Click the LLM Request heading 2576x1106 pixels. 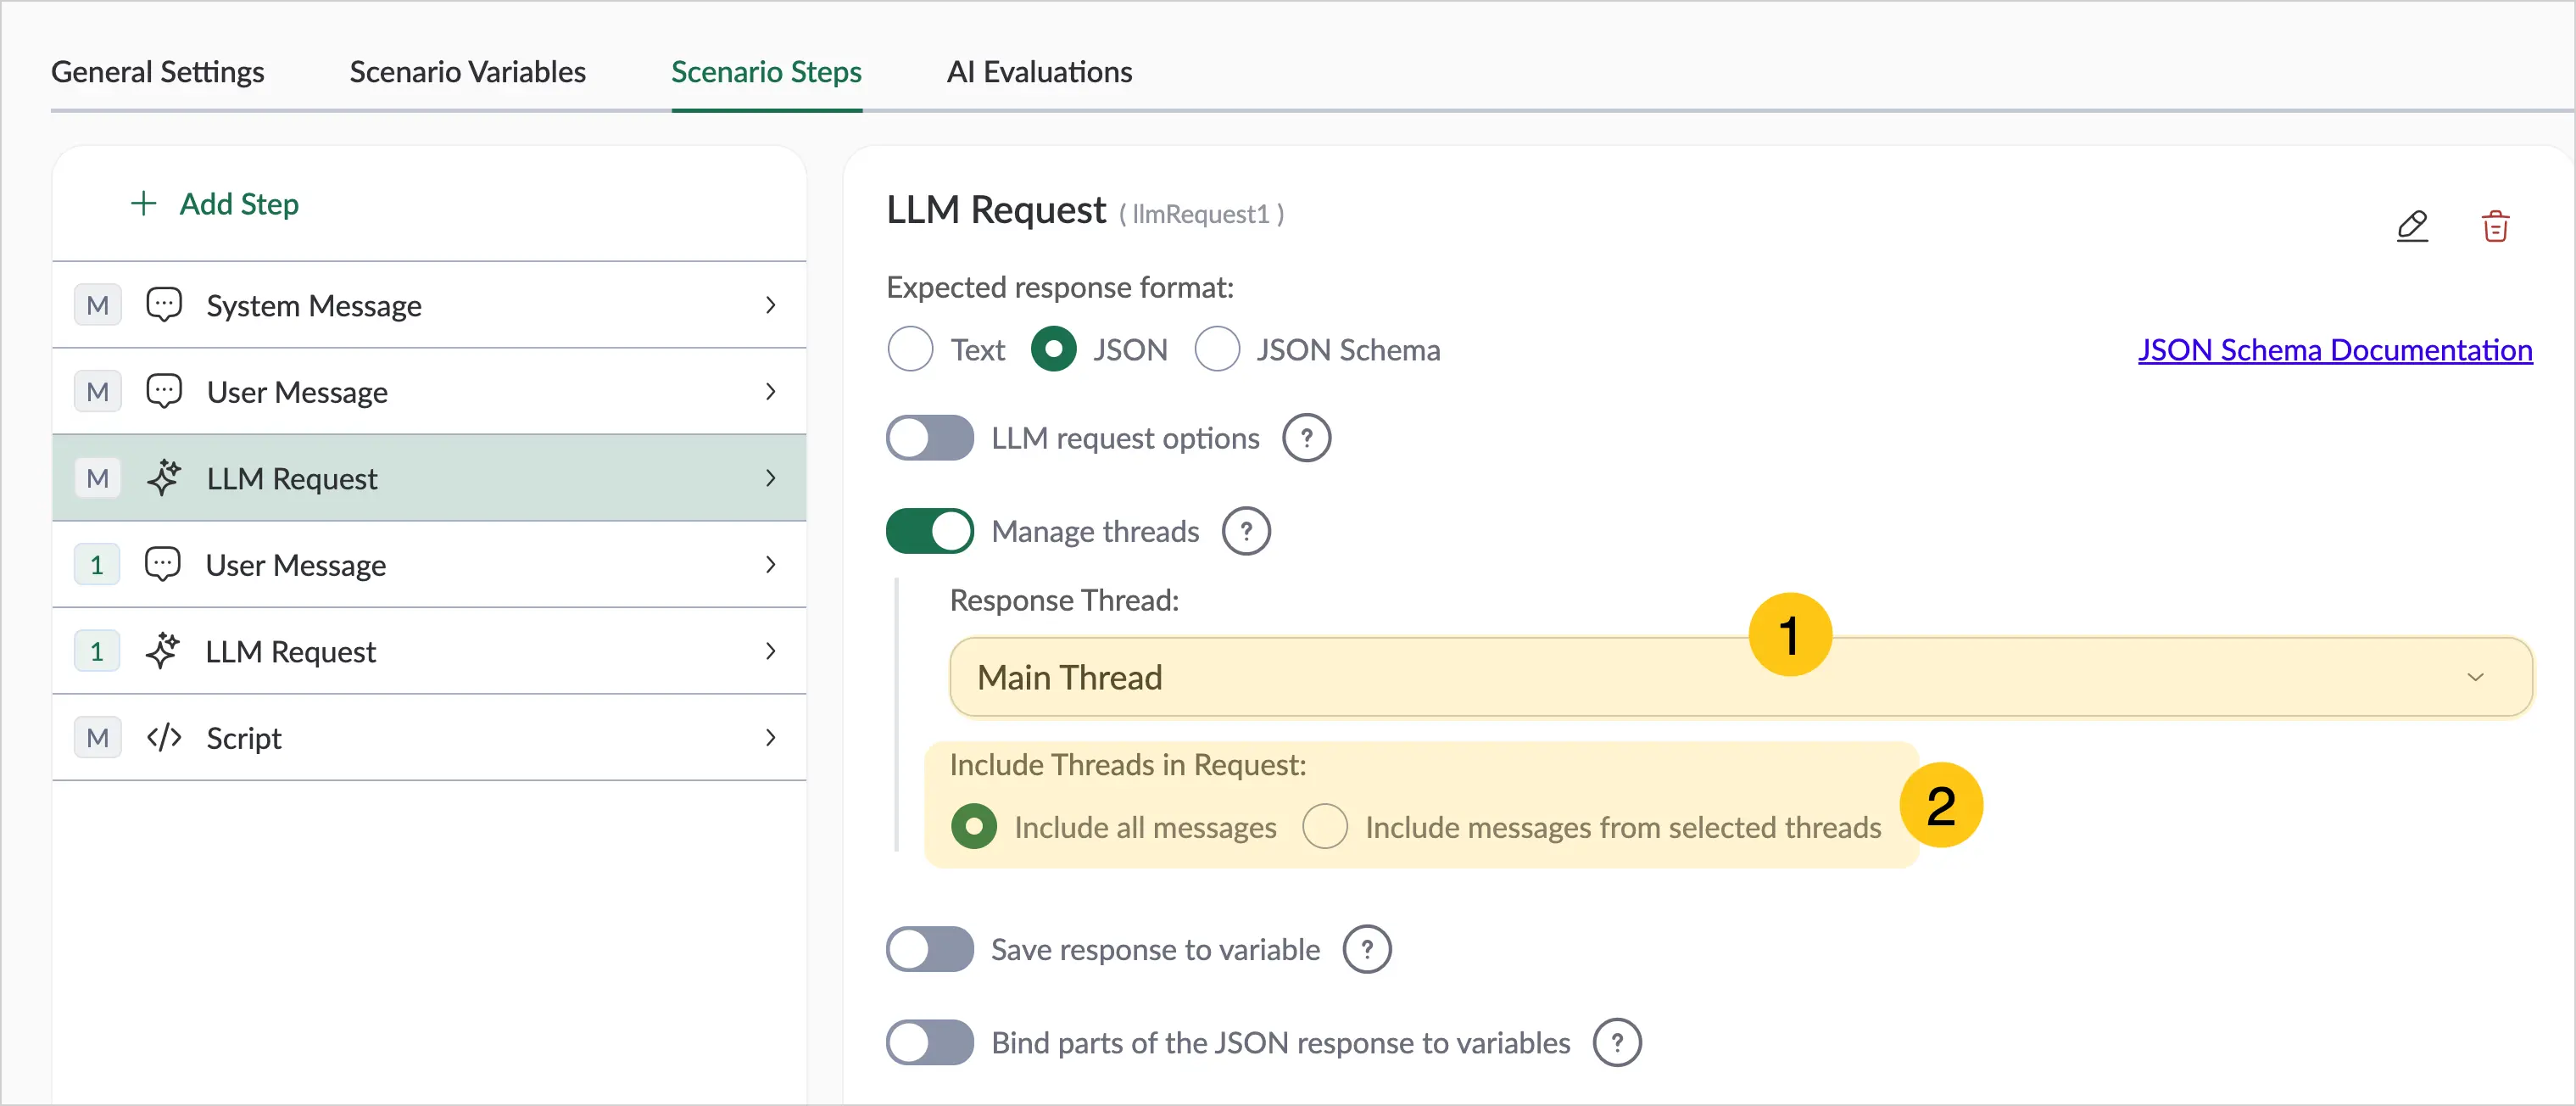coord(996,210)
